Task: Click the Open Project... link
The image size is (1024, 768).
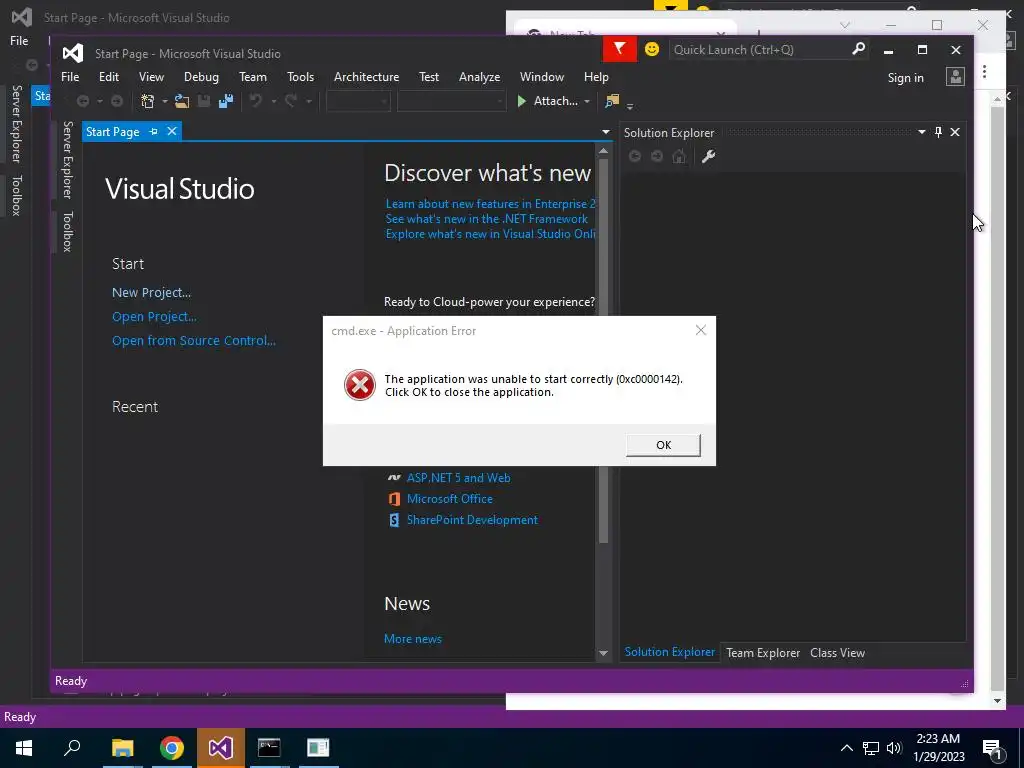Action: (154, 317)
